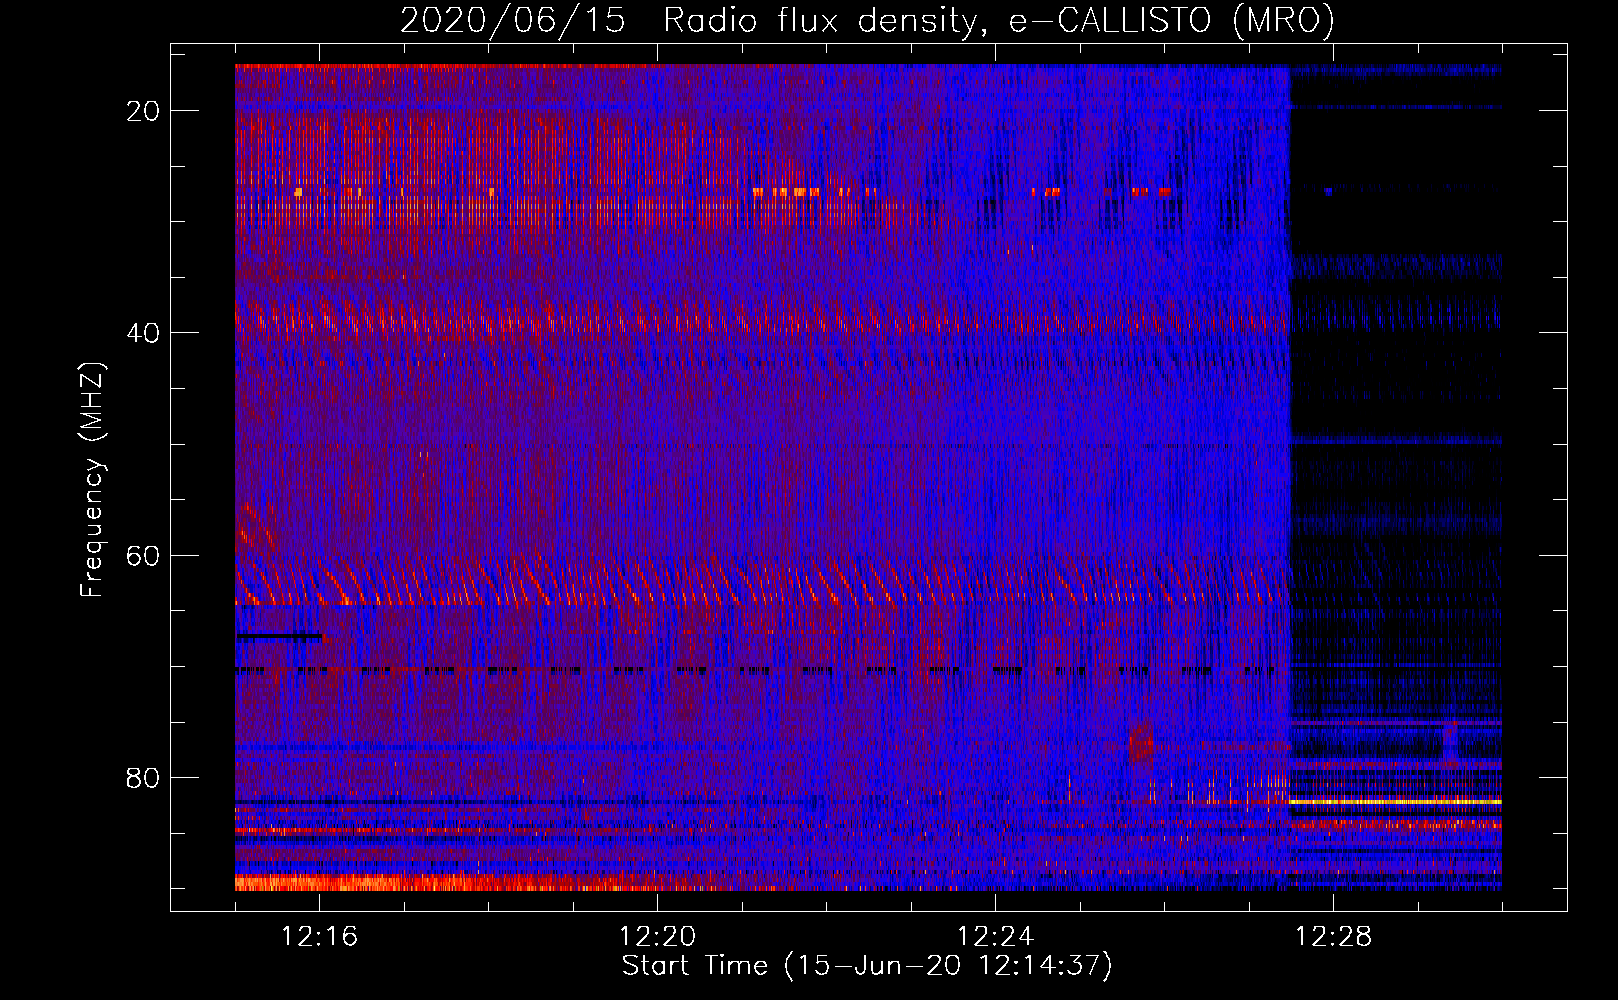
Task: Click the 12:28 time tick label
Action: (1333, 937)
